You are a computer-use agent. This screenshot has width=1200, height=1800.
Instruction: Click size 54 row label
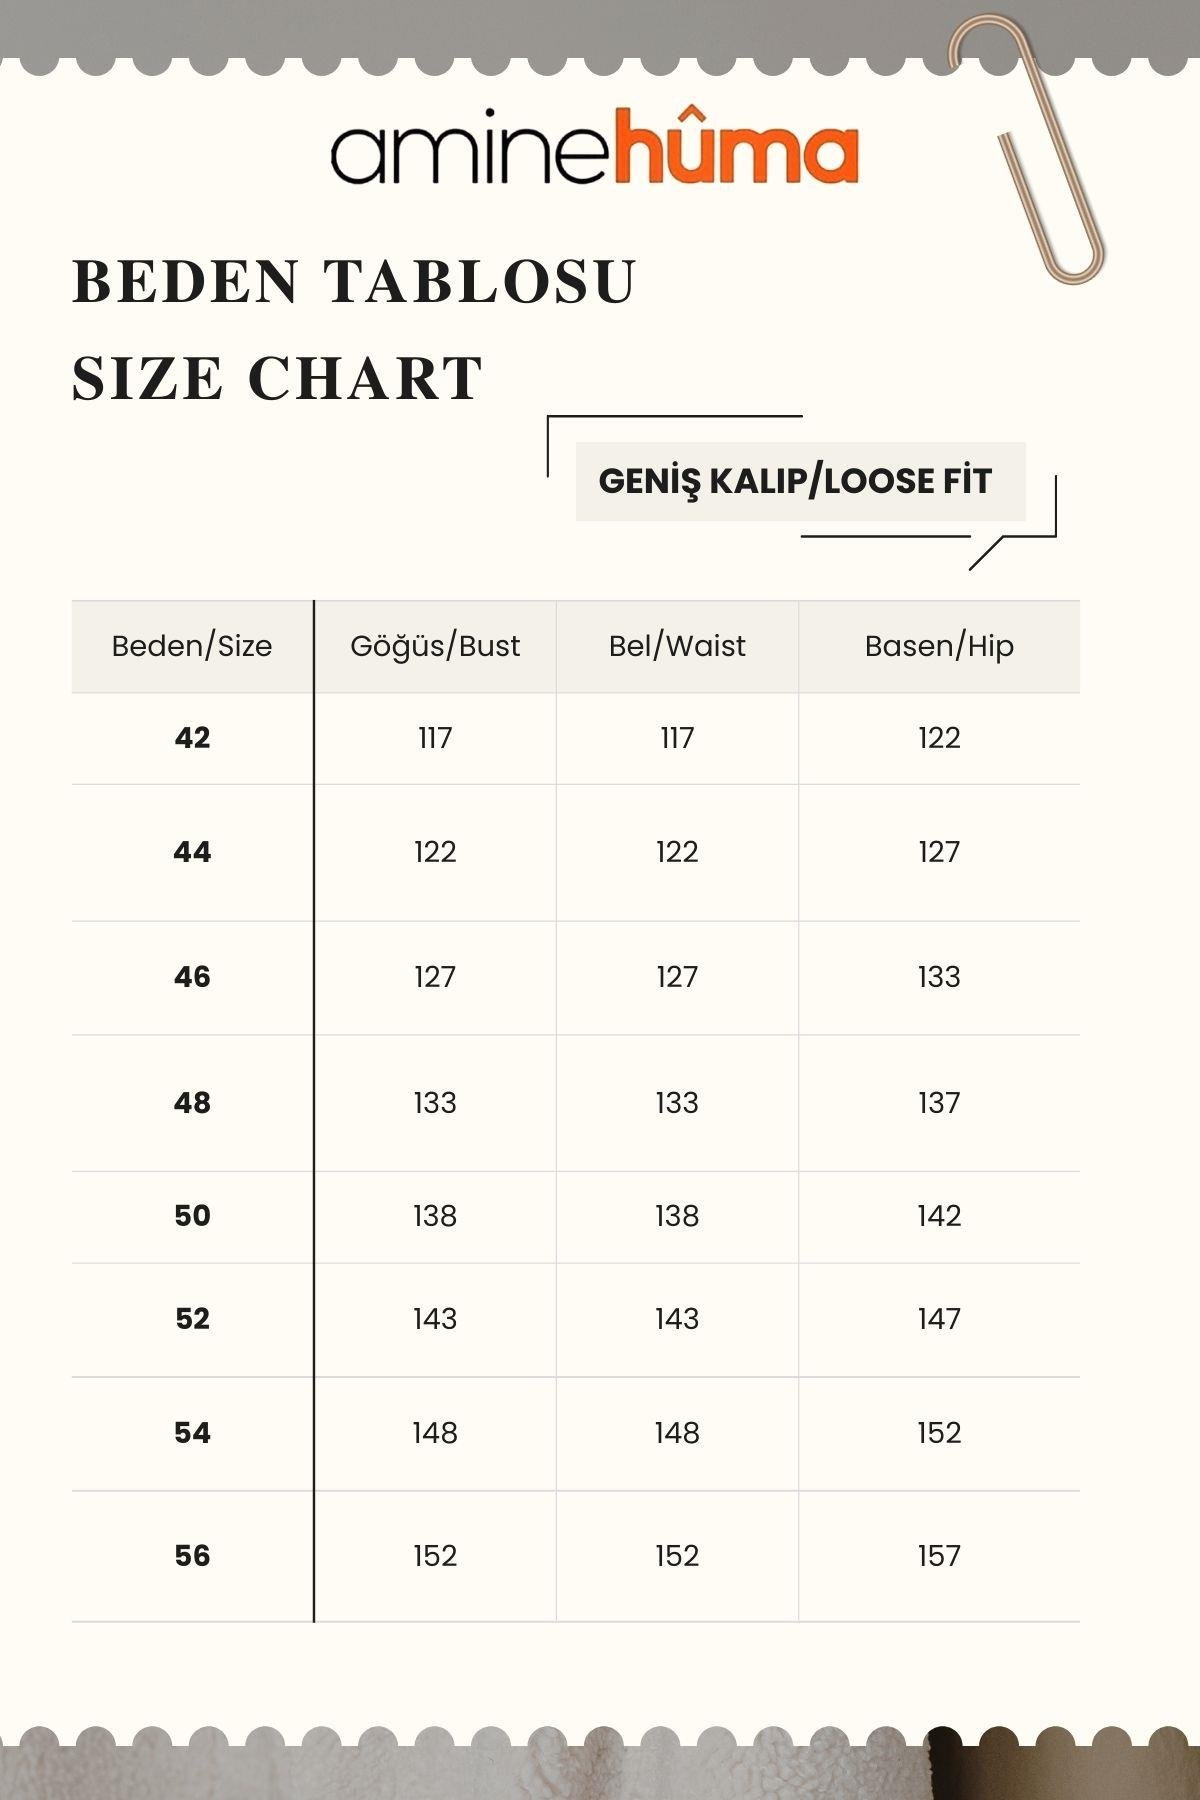192,1433
